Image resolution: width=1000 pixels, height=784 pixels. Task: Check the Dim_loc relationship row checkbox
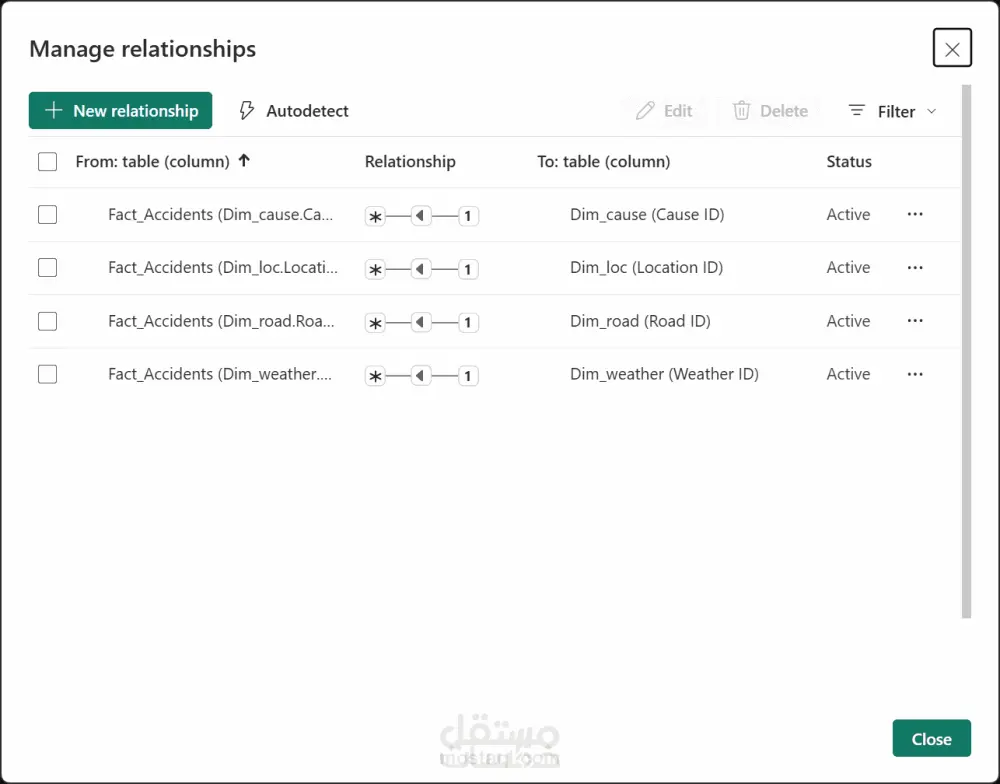click(x=47, y=267)
